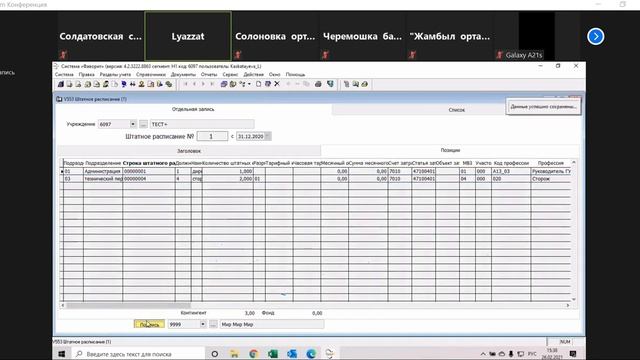640x360 pixels.
Task: Switch to Отдельная запись tab
Action: 193,109
